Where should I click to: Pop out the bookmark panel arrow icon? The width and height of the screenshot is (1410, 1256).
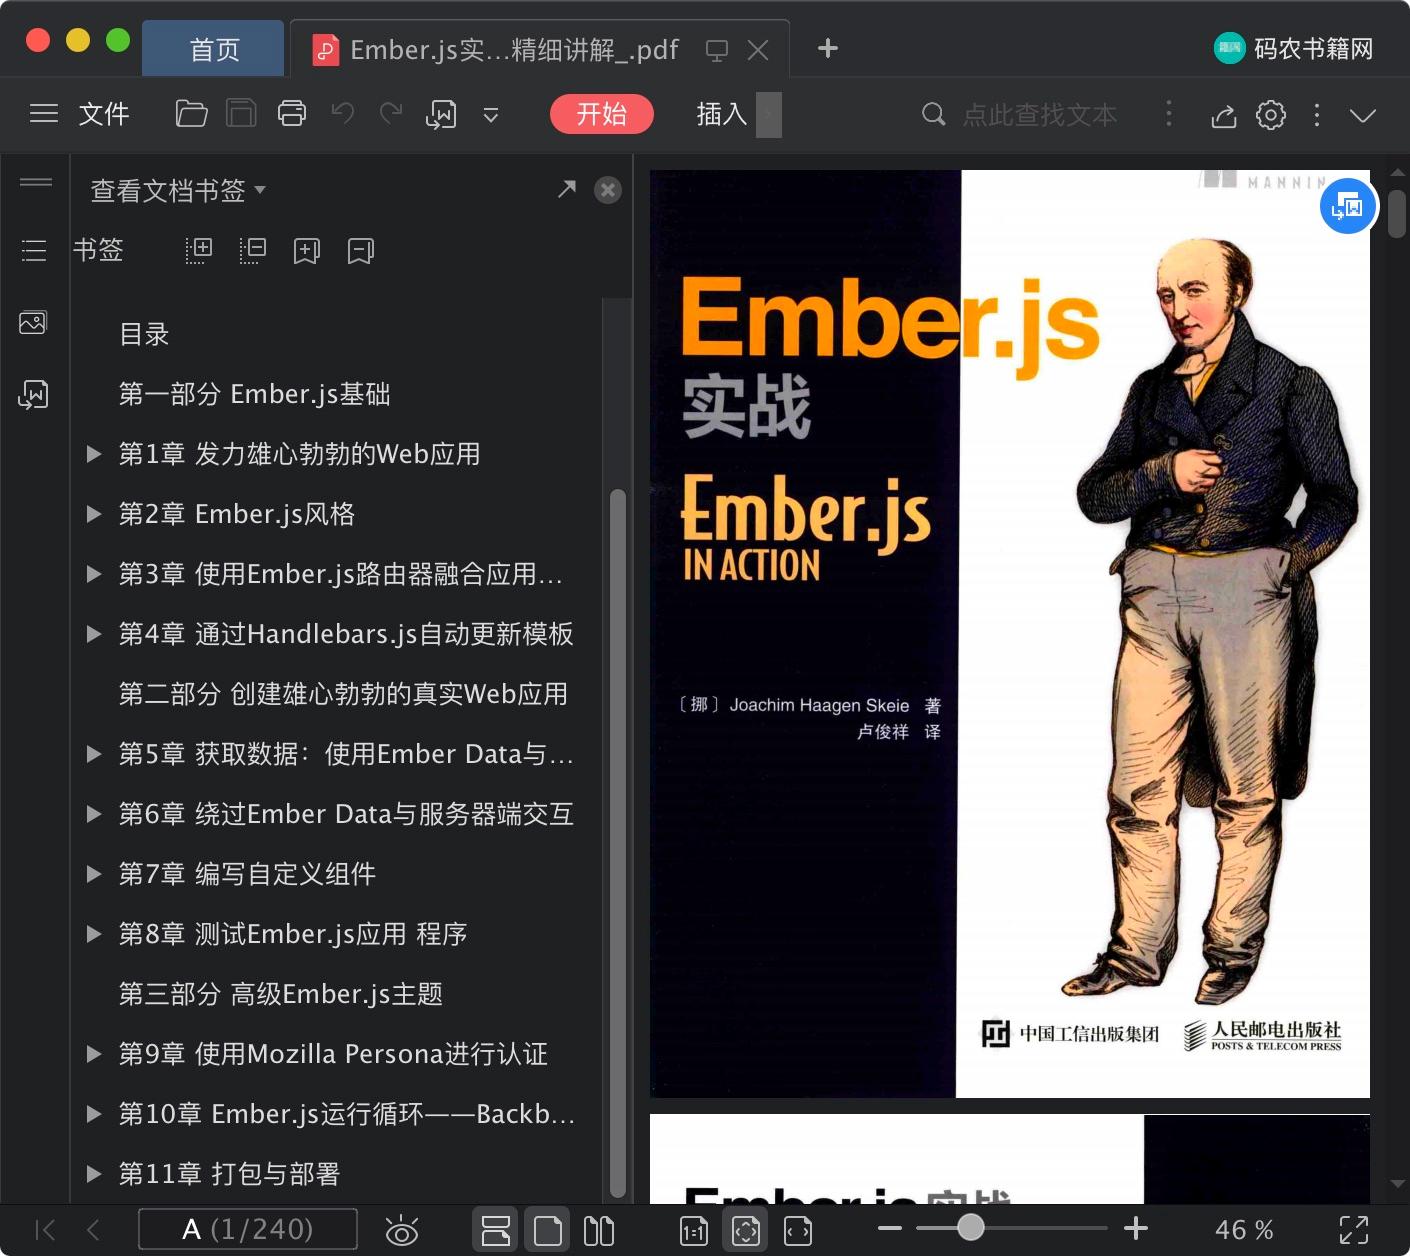point(567,189)
